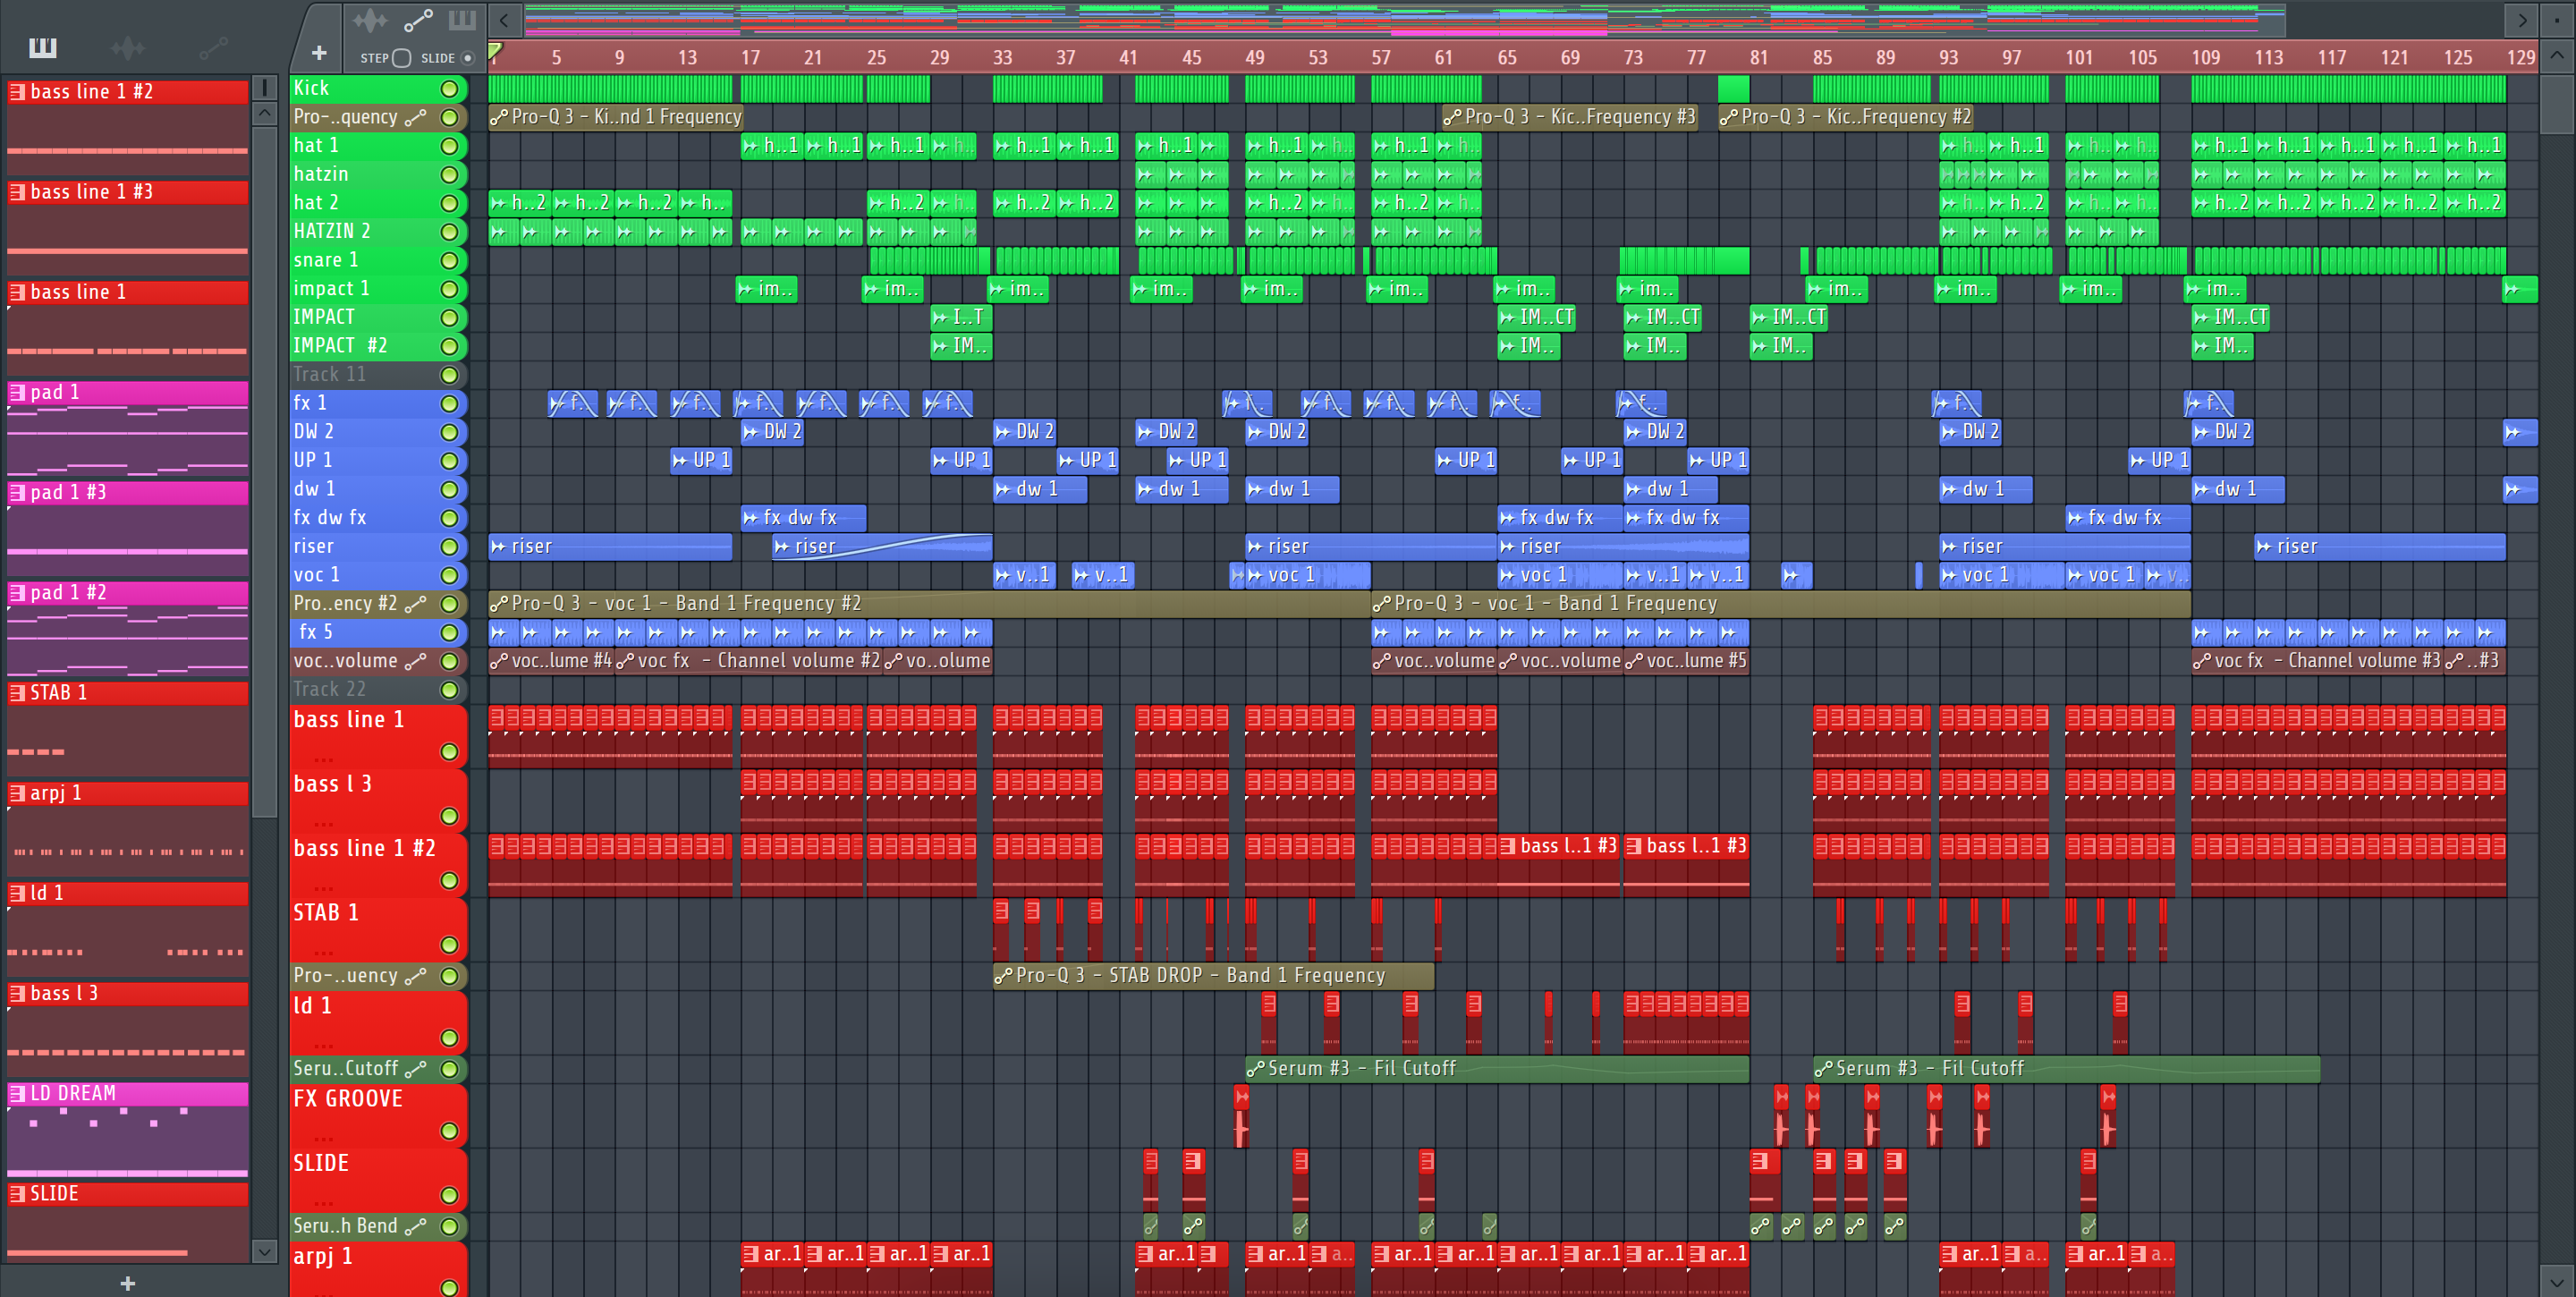Show automation clips in picker via dimmed node icon
The height and width of the screenshot is (1297, 2576).
(213, 47)
